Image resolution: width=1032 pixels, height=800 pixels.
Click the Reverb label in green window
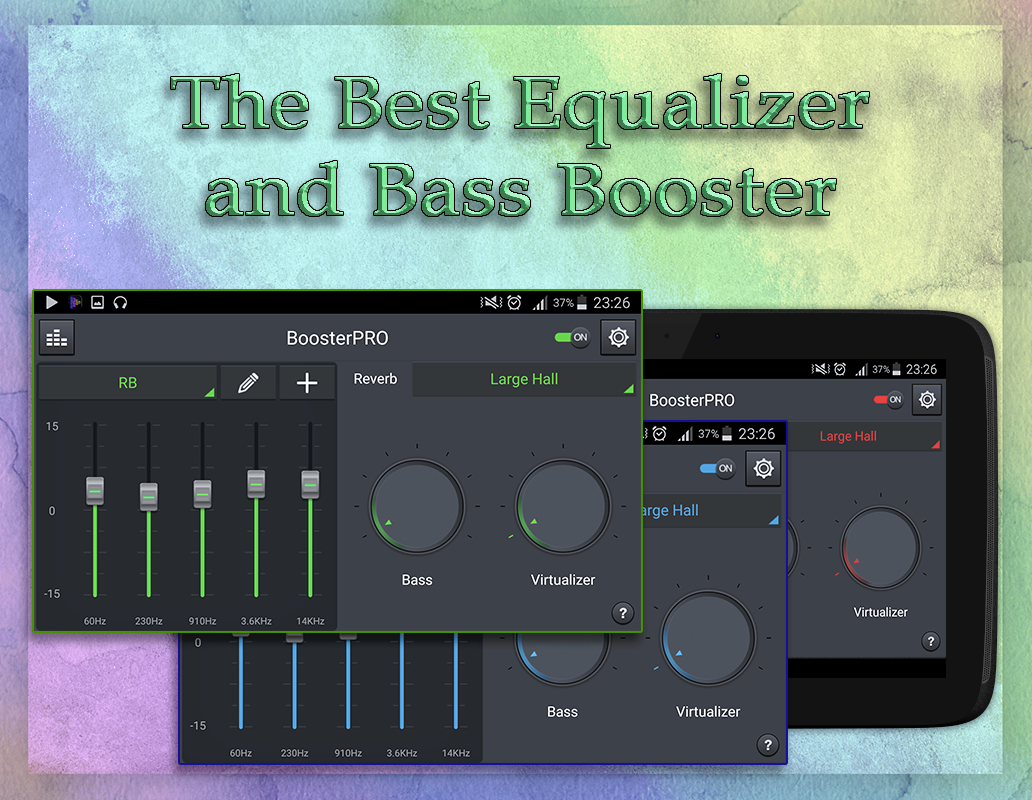click(x=375, y=379)
